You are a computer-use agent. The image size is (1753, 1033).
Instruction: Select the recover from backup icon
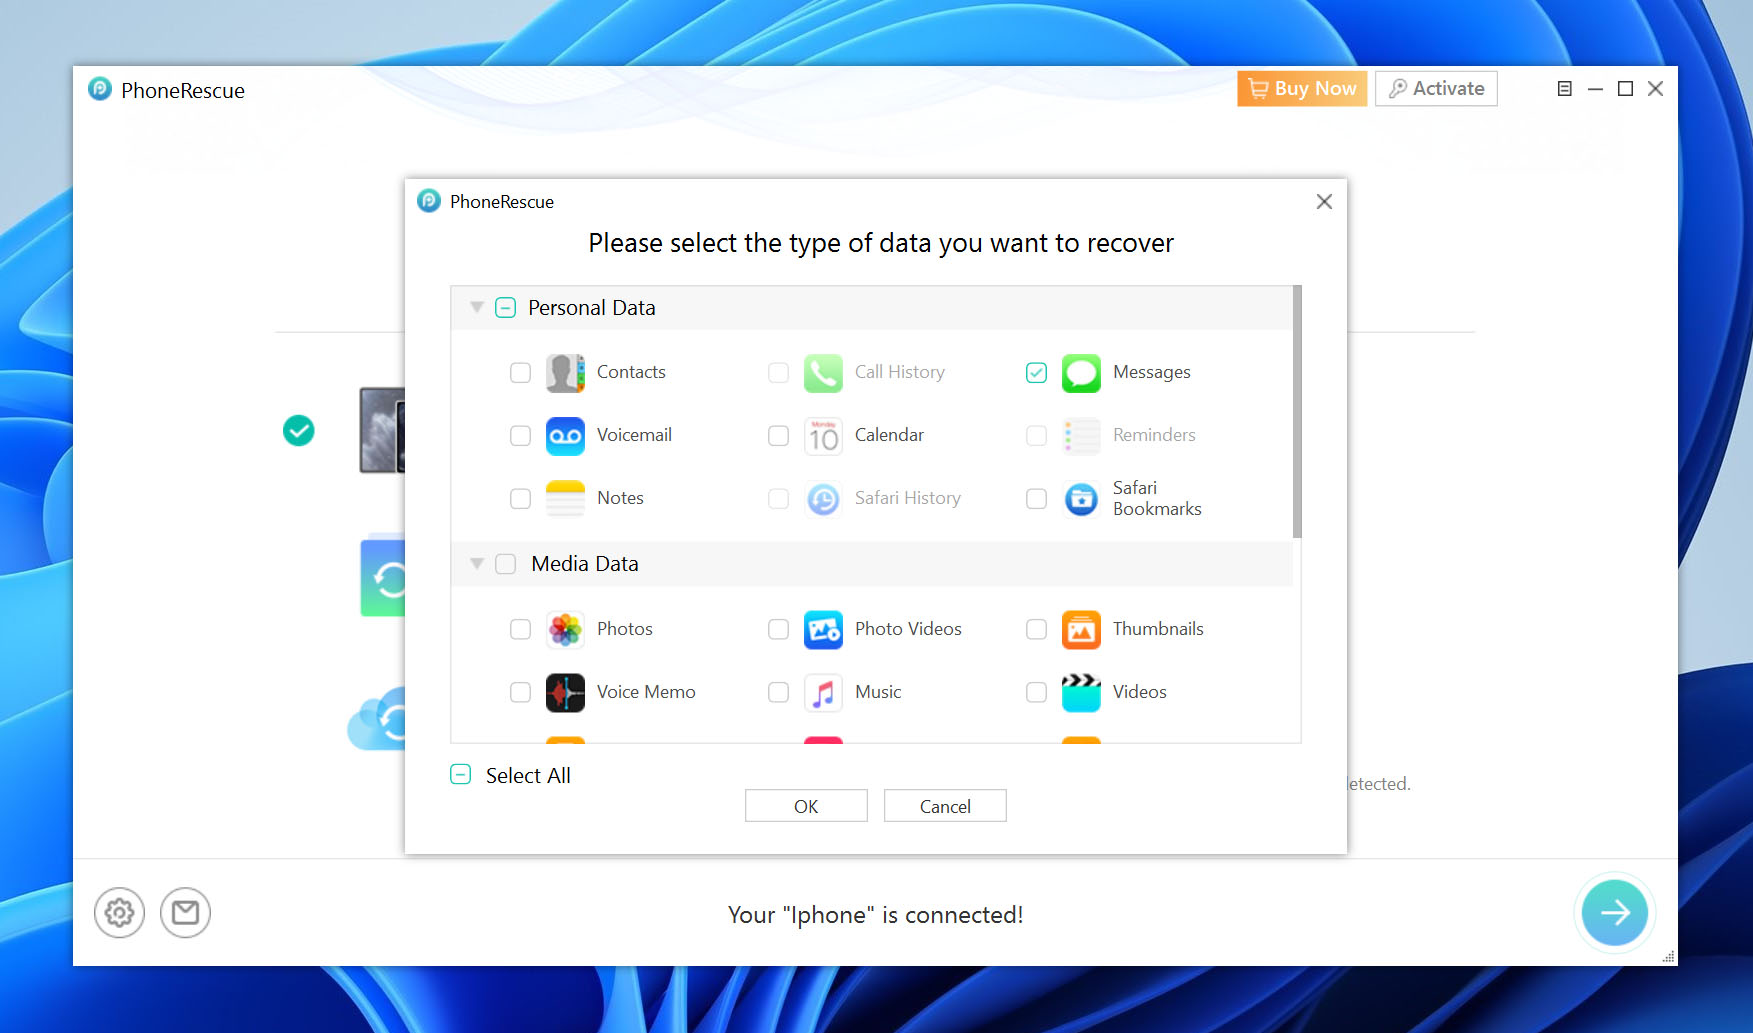(x=383, y=577)
